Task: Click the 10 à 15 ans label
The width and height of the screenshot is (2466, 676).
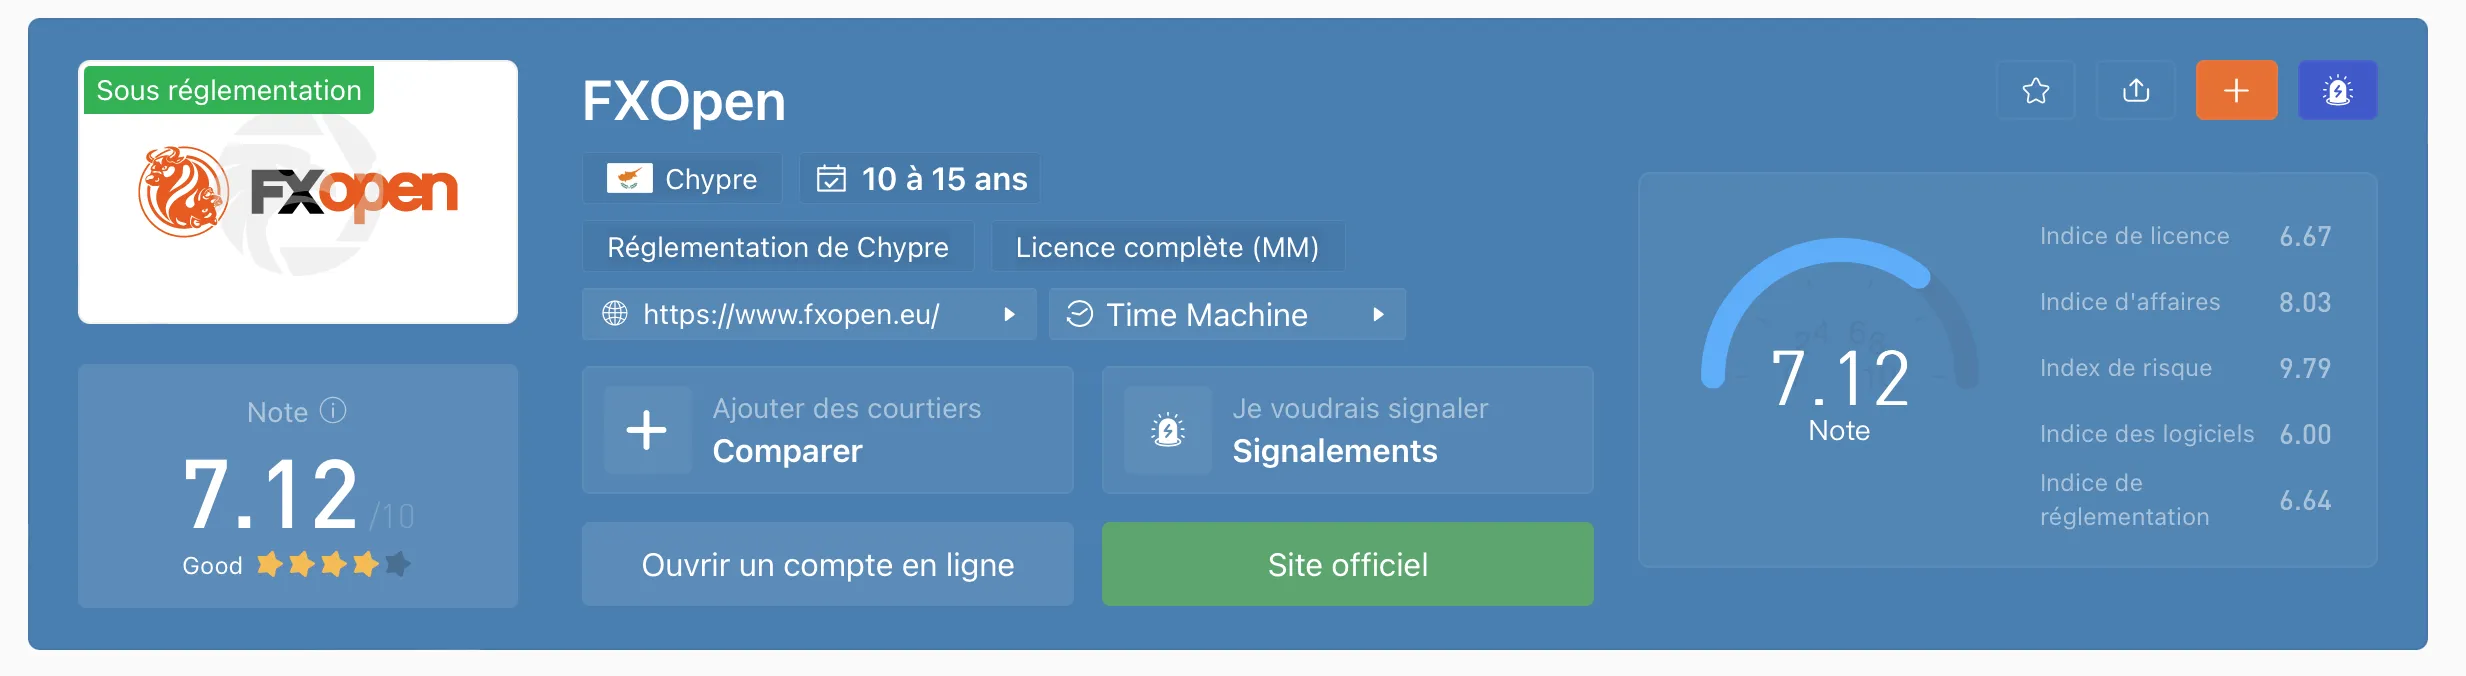Action: pos(945,179)
